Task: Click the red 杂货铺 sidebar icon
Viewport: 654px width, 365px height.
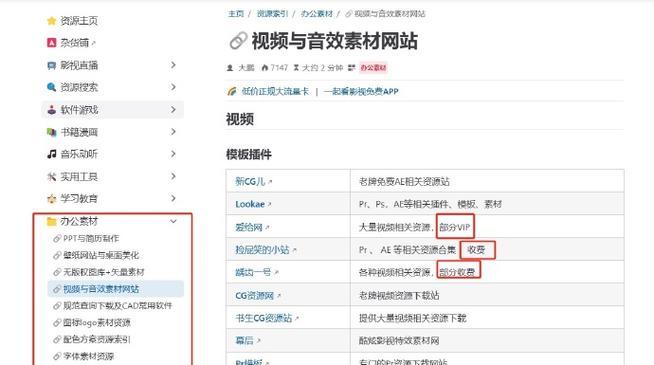Action: (51, 43)
